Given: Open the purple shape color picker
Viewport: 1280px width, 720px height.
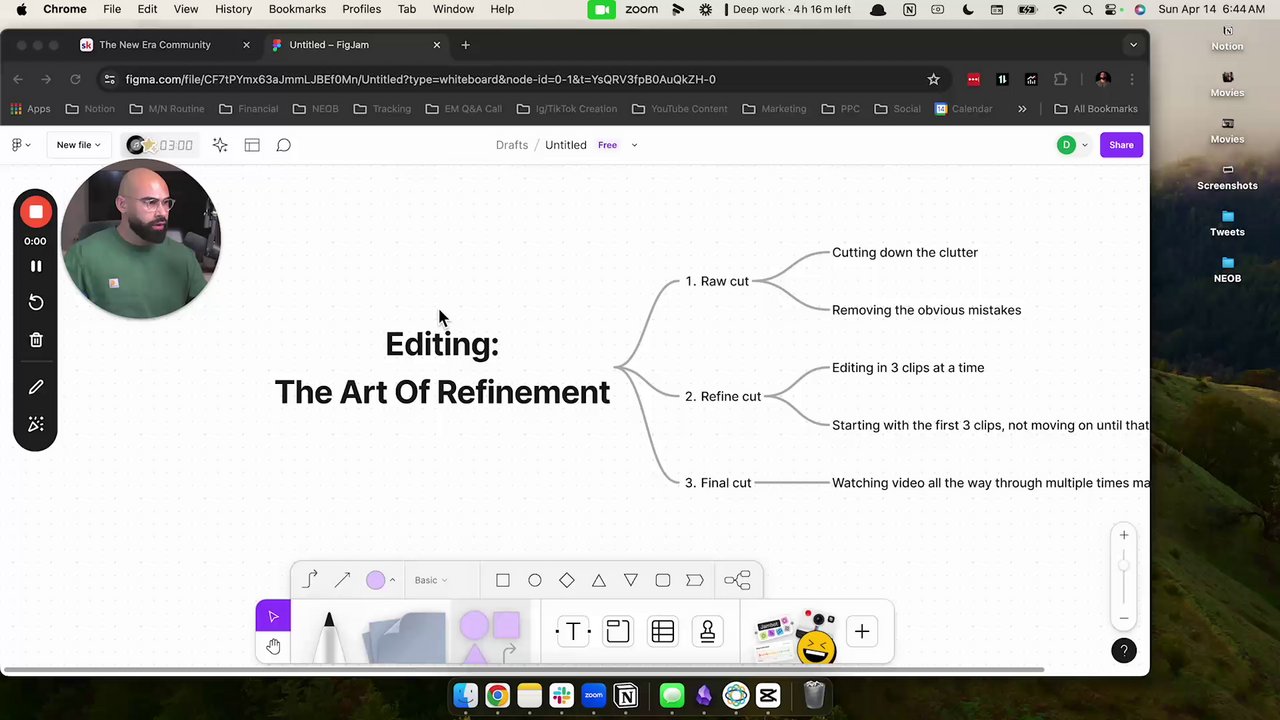Looking at the screenshot, I should coord(380,580).
